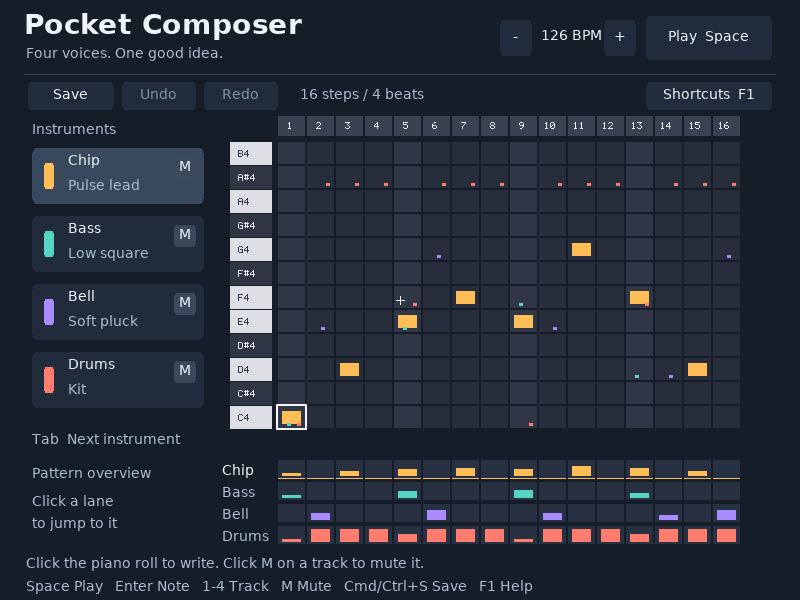The width and height of the screenshot is (800, 600).
Task: Click the Undo button
Action: (x=159, y=95)
